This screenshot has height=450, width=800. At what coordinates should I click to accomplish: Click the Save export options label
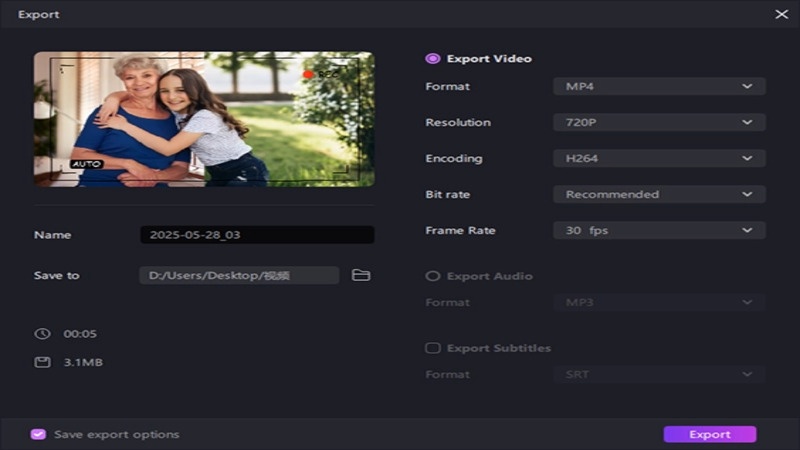pos(117,434)
